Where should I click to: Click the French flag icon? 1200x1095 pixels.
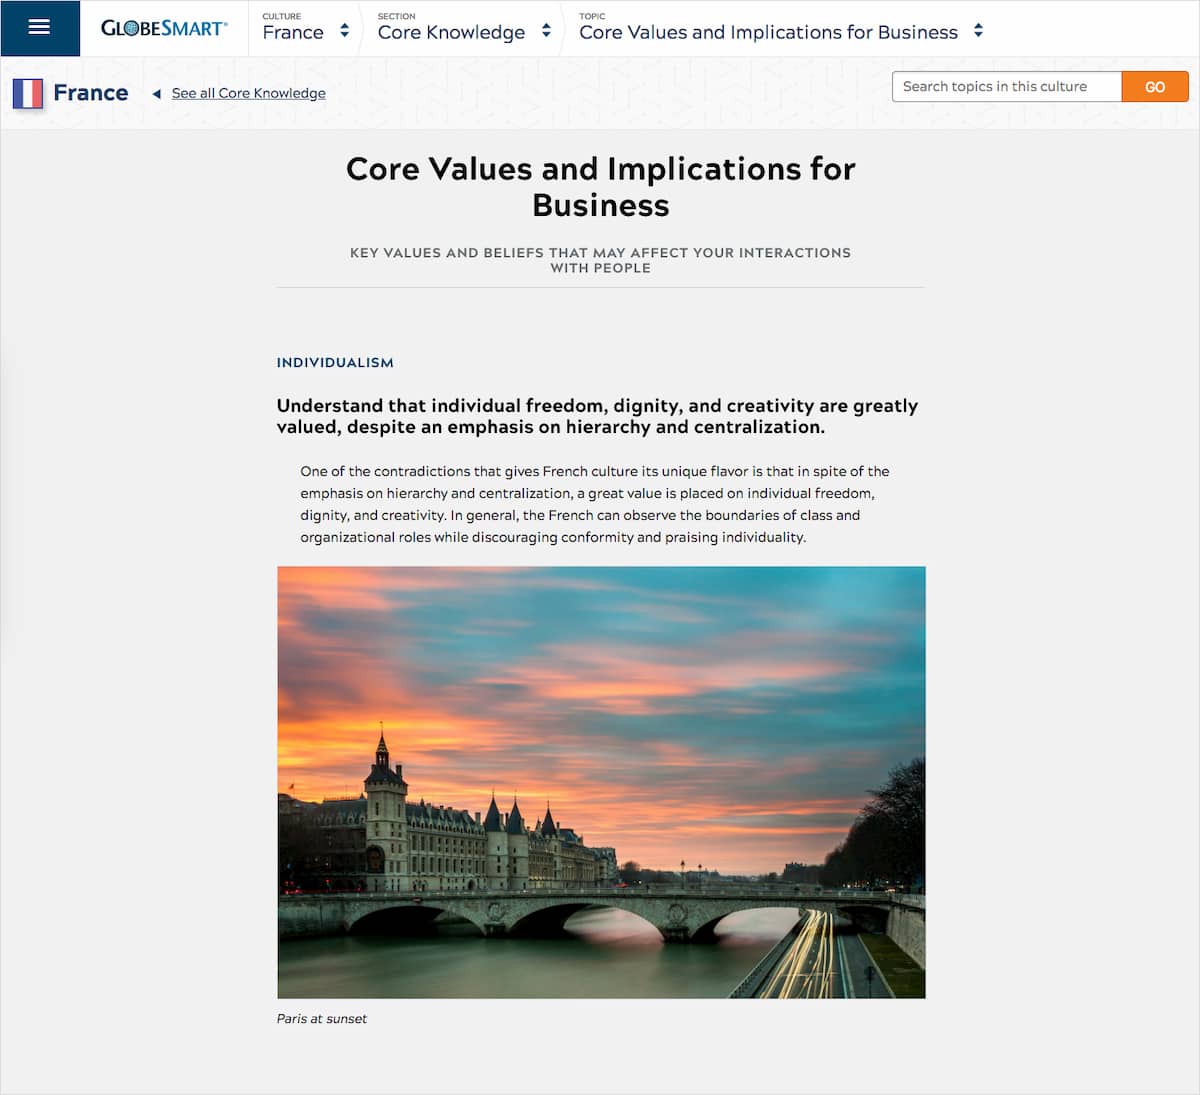click(28, 93)
